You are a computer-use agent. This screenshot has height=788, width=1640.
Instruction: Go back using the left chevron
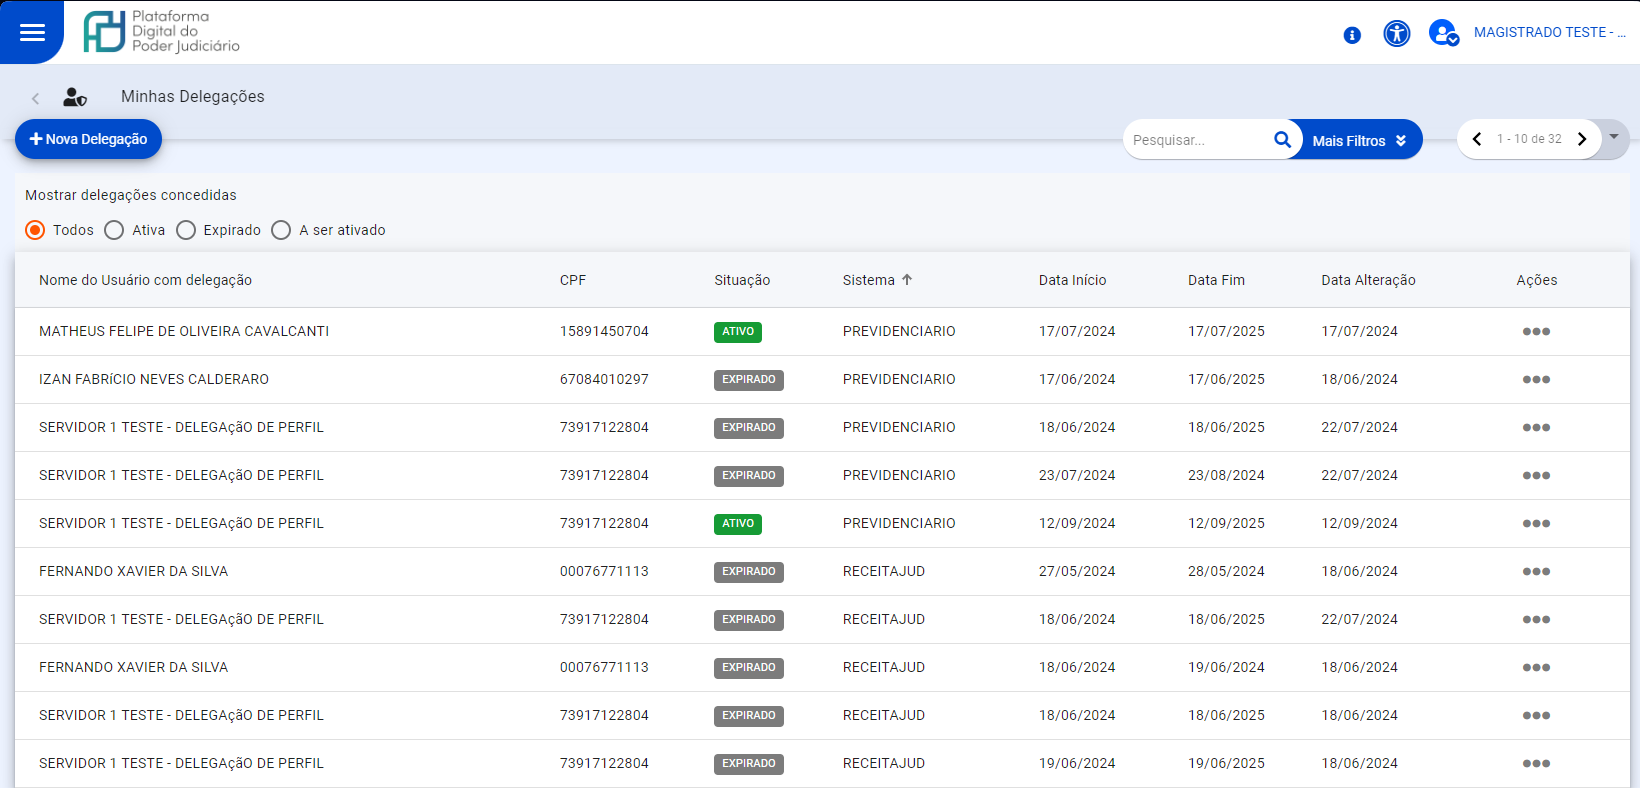(35, 98)
